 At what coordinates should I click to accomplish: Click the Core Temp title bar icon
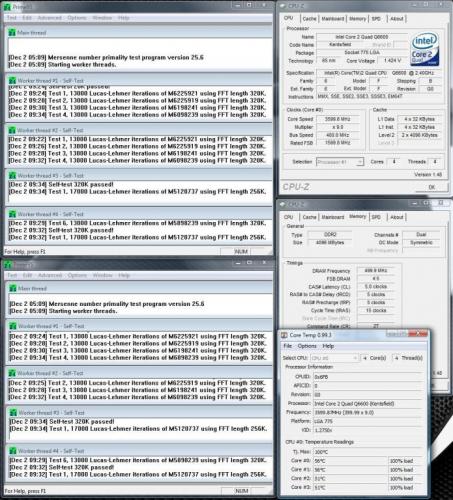click(x=284, y=335)
